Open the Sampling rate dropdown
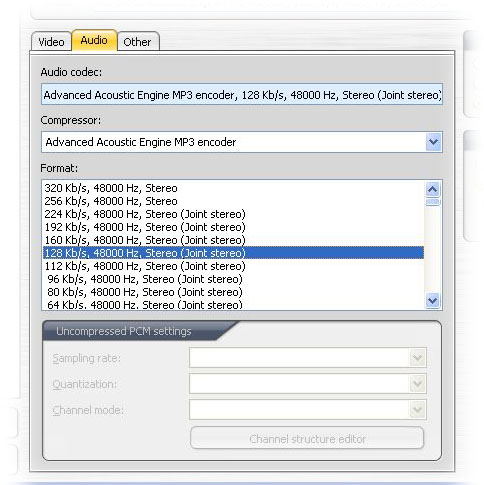 point(308,358)
